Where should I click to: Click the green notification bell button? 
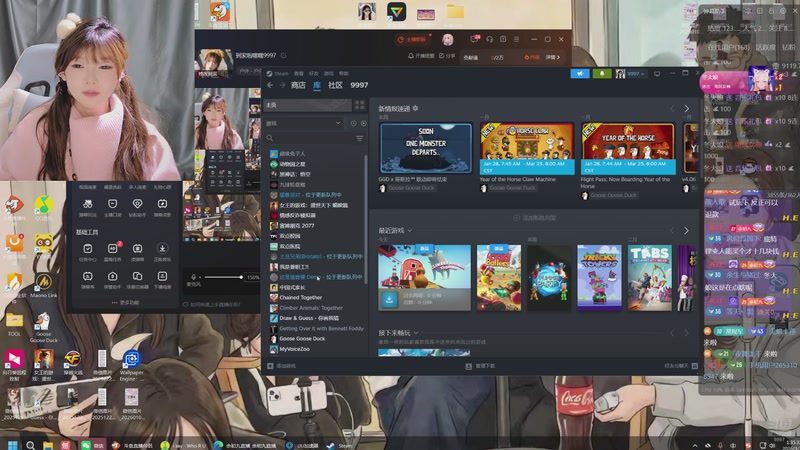tap(602, 73)
